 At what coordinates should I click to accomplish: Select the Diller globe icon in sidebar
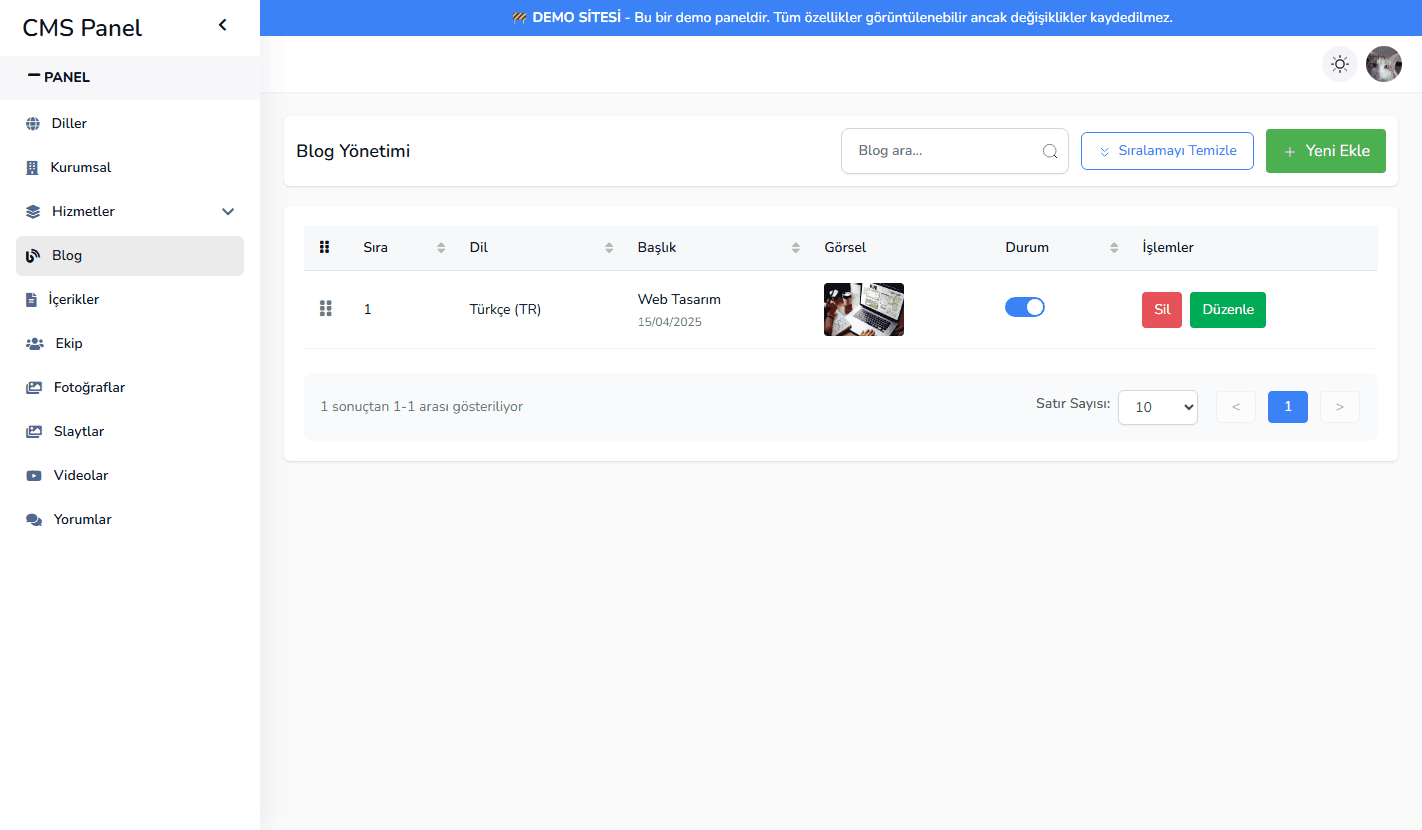pos(33,122)
